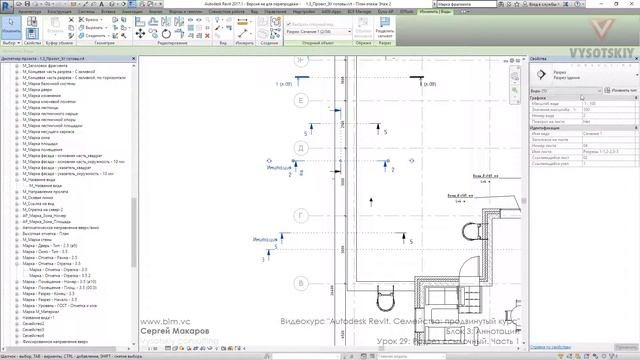Select 'Высотная отметка - План' tree row

tap(46, 233)
